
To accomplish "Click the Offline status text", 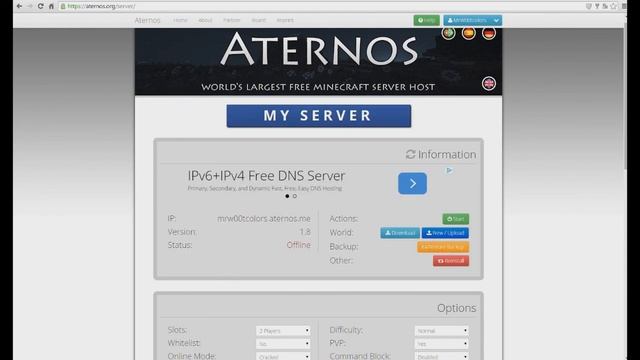I will pos(298,245).
